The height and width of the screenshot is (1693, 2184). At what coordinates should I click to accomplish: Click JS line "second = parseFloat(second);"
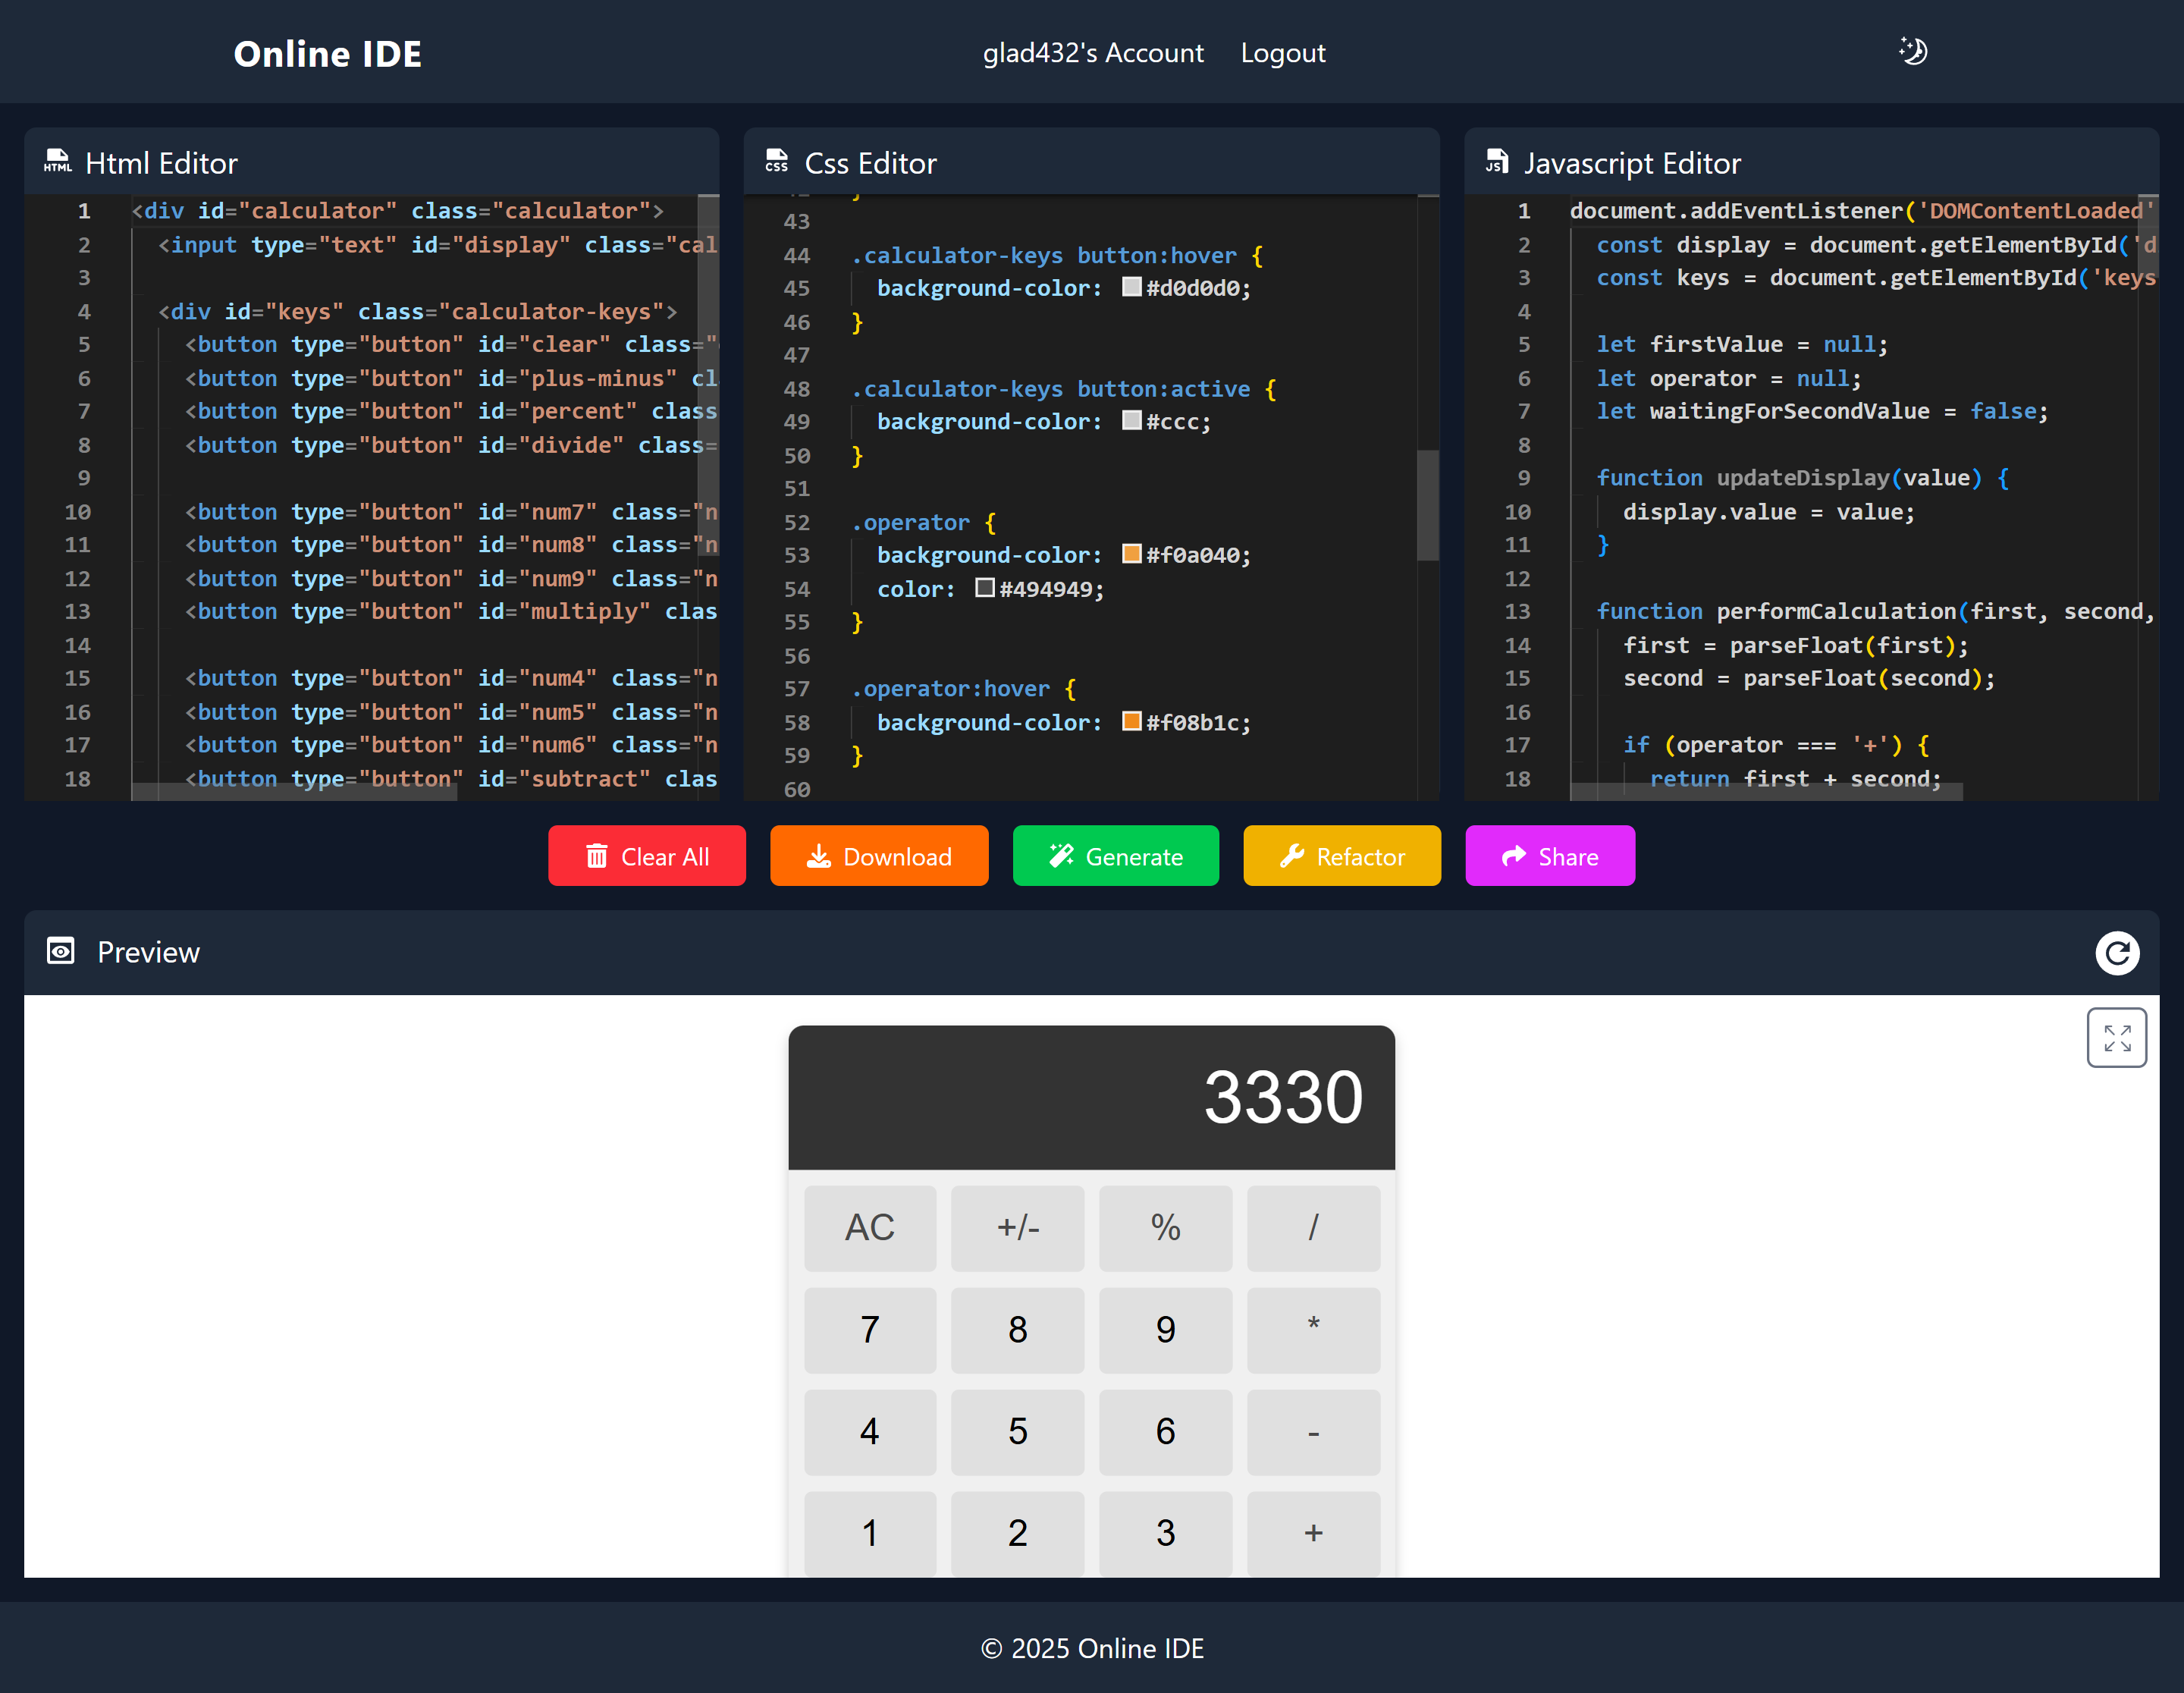tap(1809, 678)
